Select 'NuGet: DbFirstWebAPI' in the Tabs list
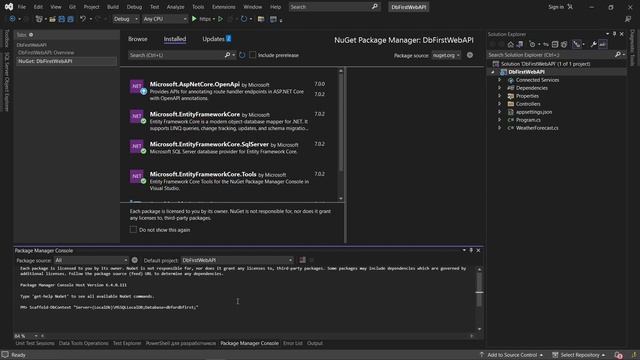The image size is (640, 360). pos(66,61)
